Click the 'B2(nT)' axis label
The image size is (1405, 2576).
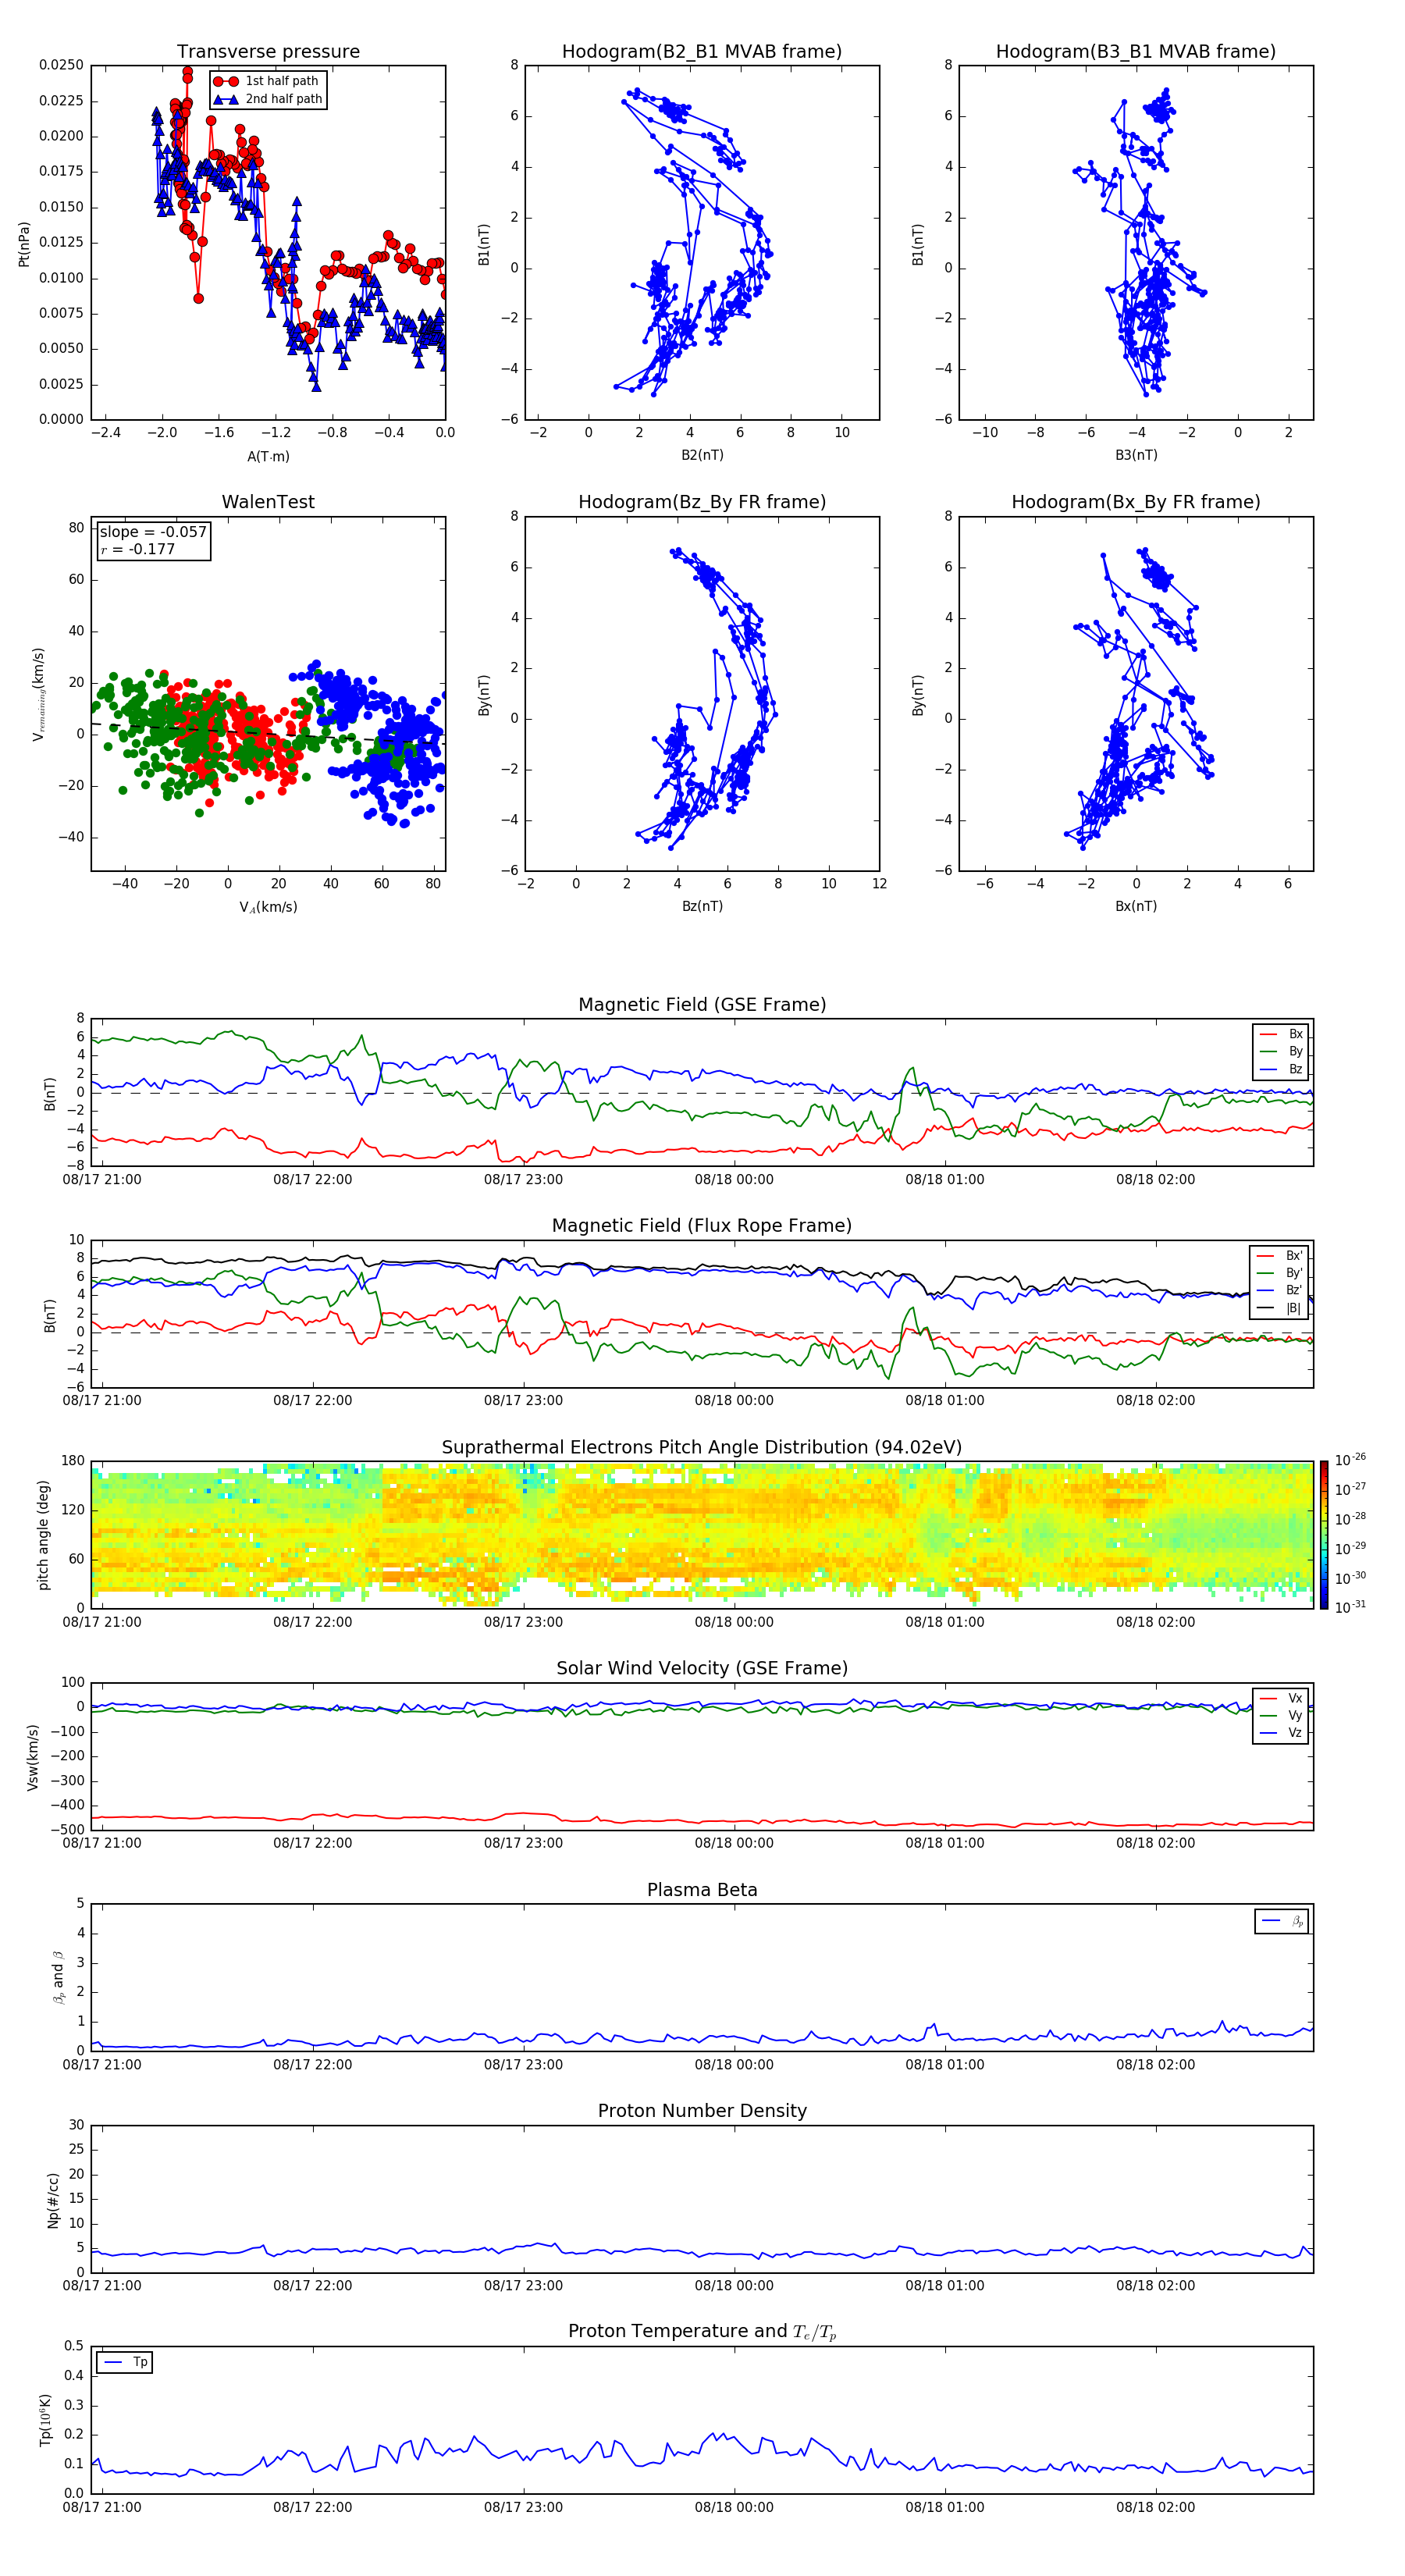click(702, 455)
